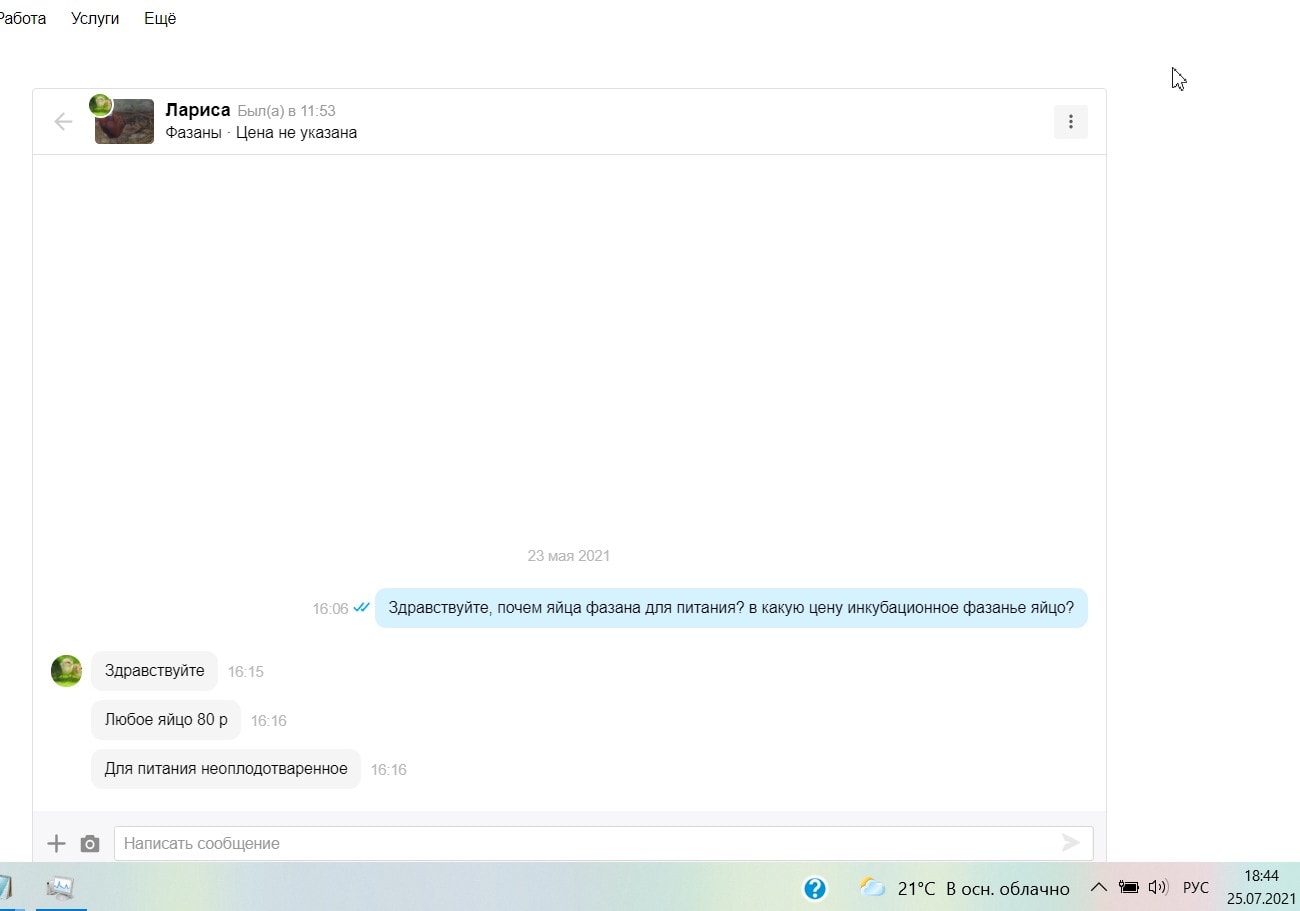The width and height of the screenshot is (1300, 911).
Task: Click the battery icon in system tray
Action: 1128,888
